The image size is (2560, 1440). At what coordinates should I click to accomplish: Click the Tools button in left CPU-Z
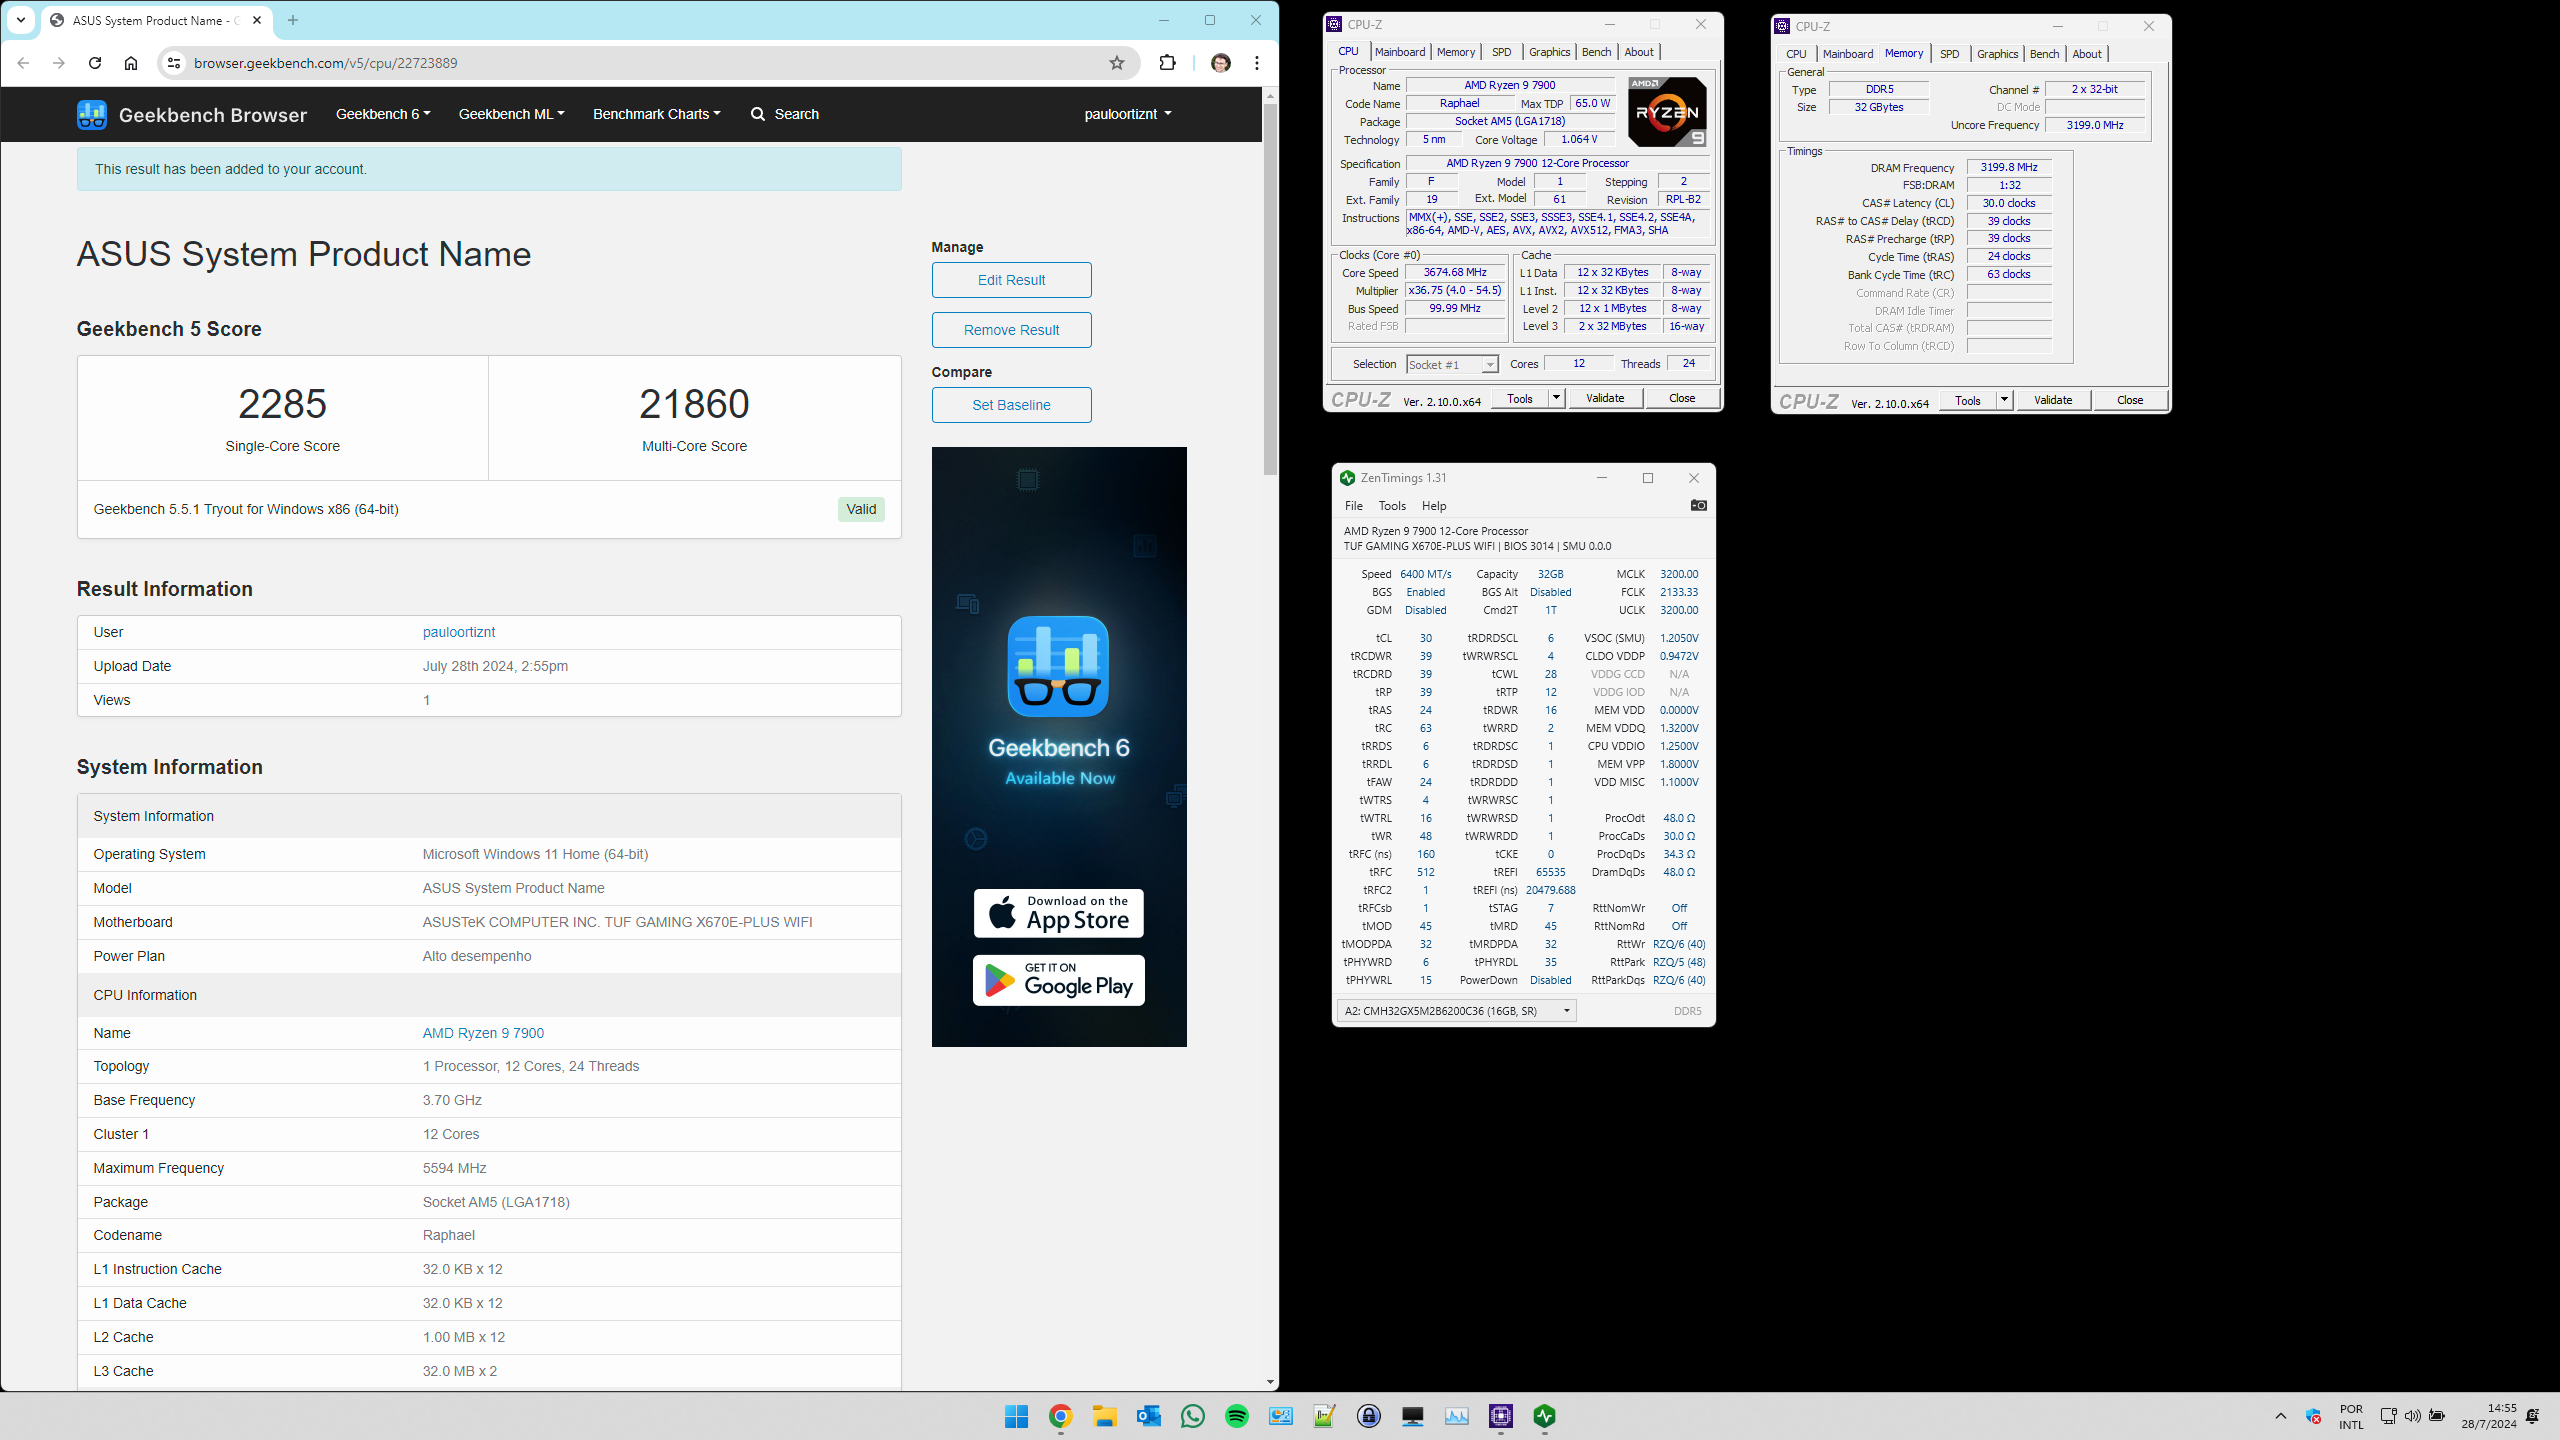1520,398
